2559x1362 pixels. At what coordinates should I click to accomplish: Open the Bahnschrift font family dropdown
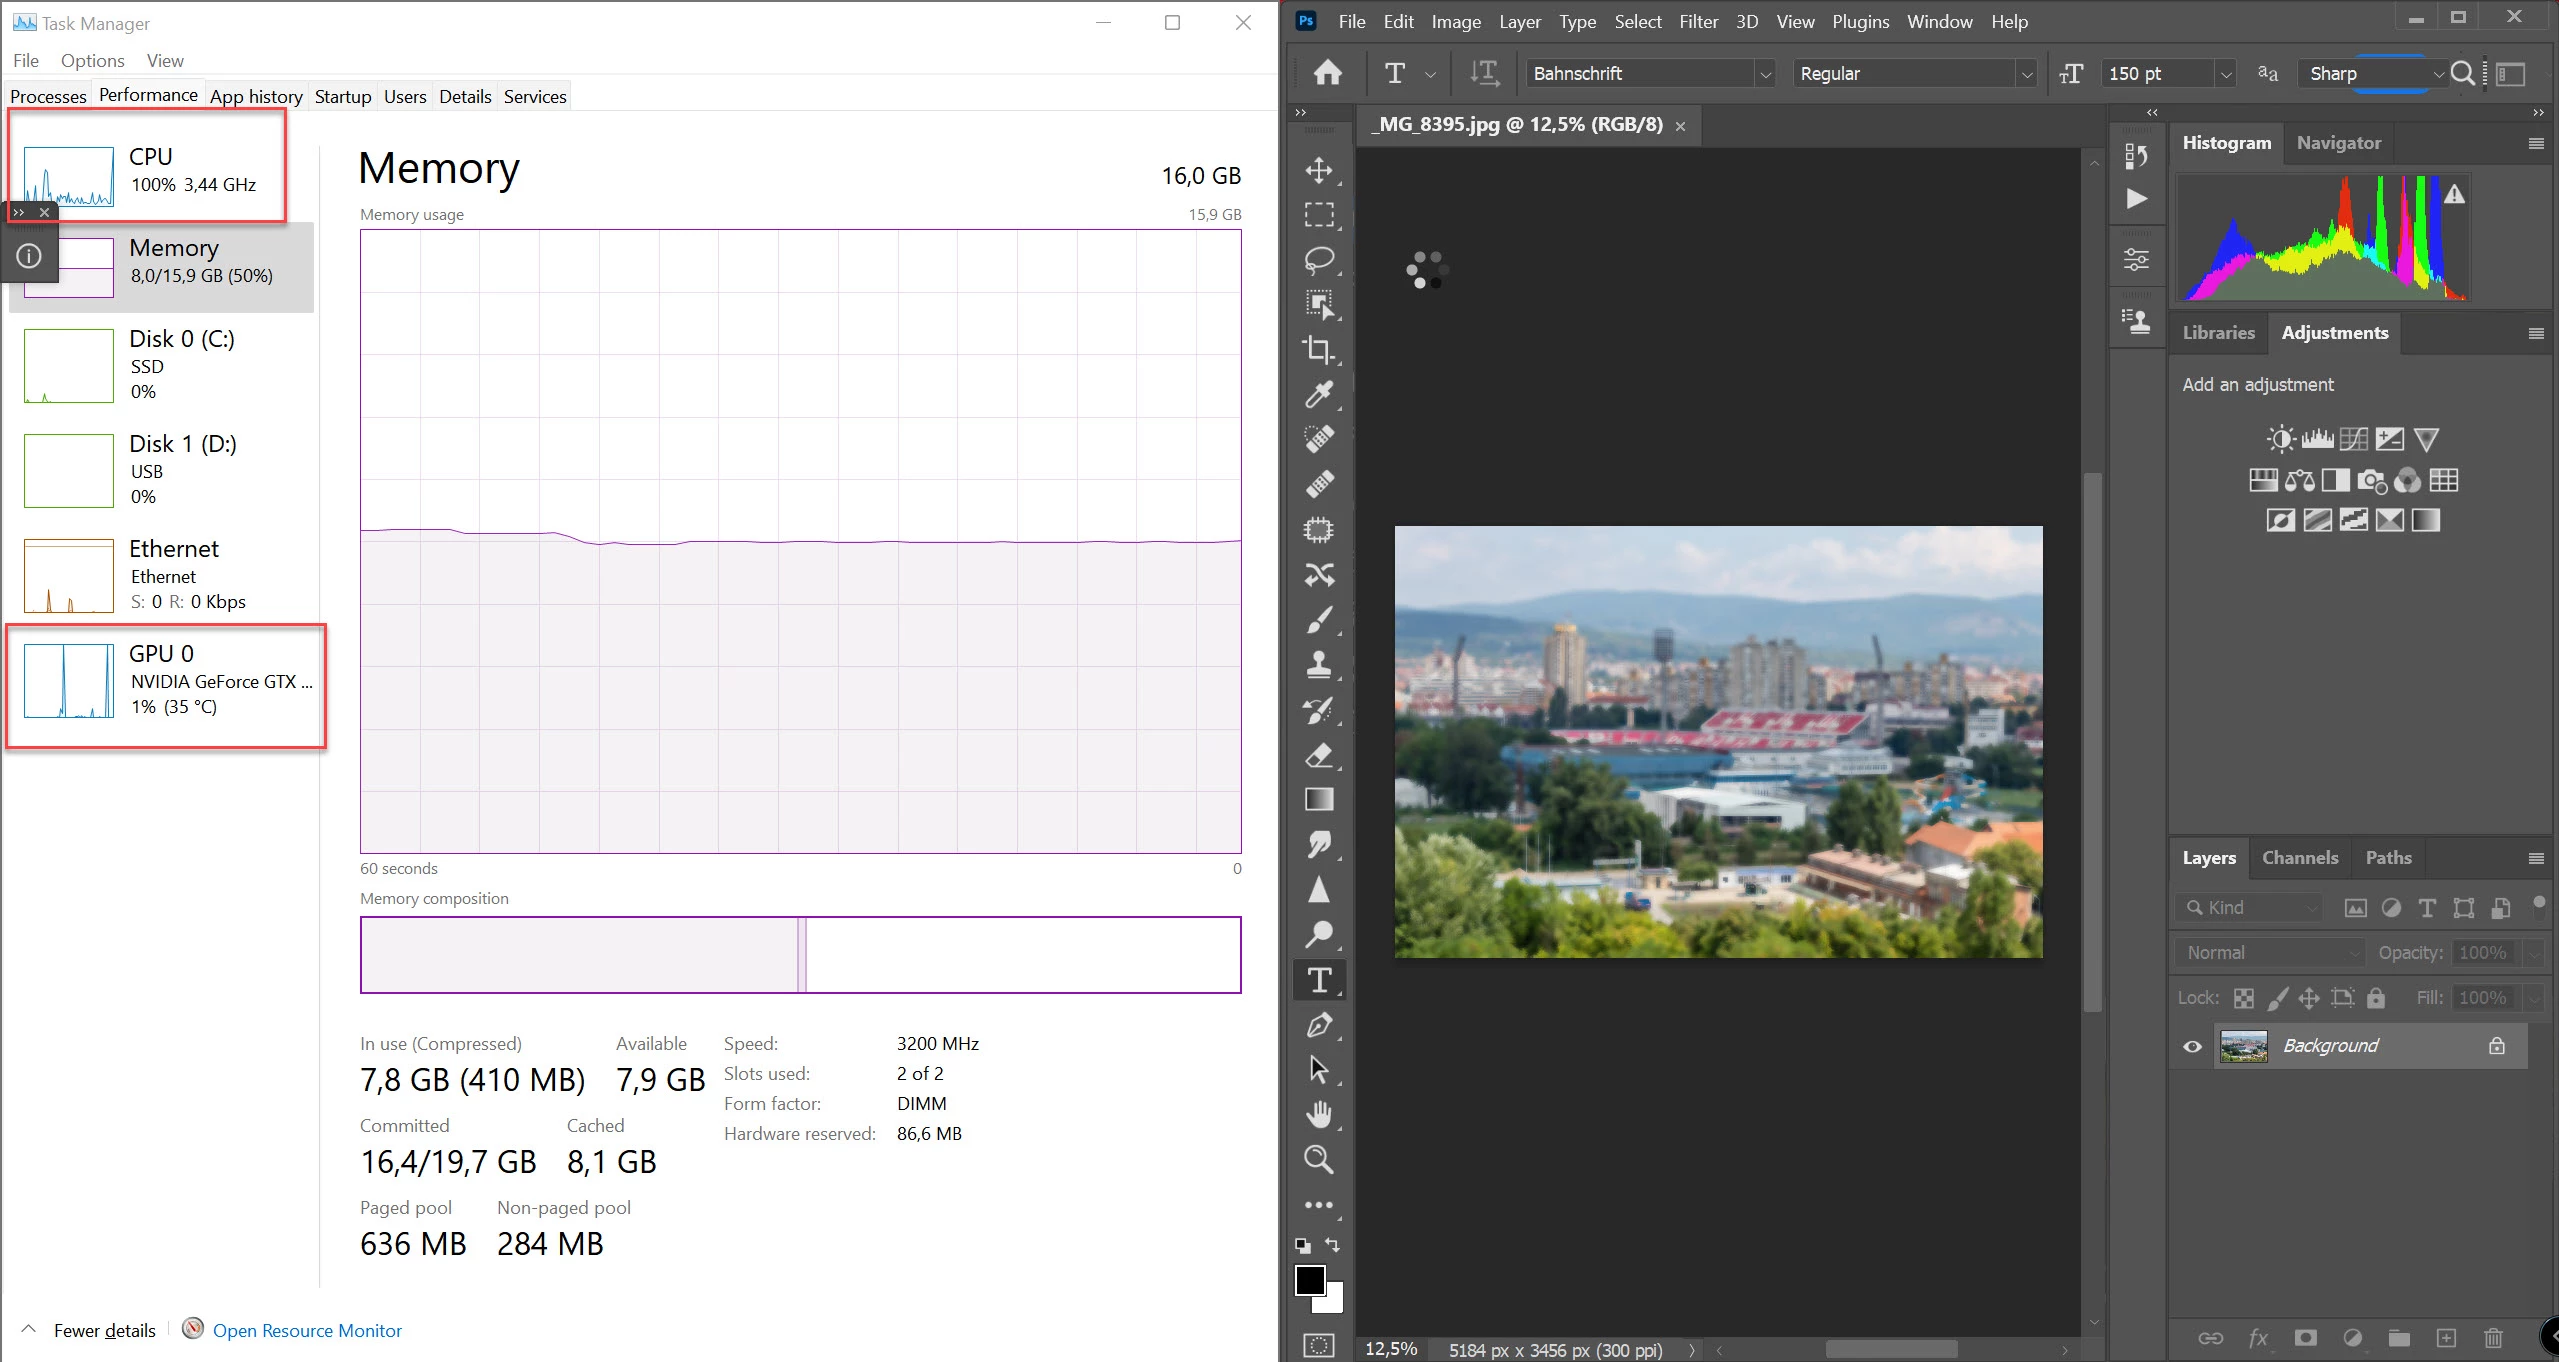coord(1765,74)
